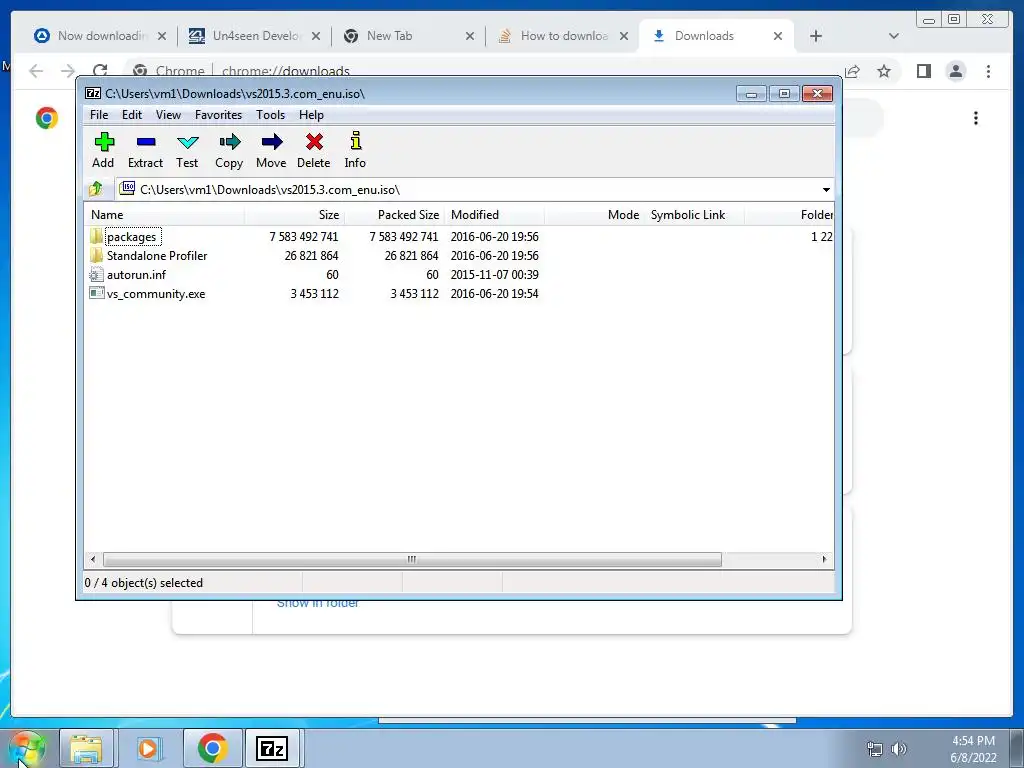Toggle Chrome side panel icon
Viewport: 1024px width, 768px height.
[923, 71]
